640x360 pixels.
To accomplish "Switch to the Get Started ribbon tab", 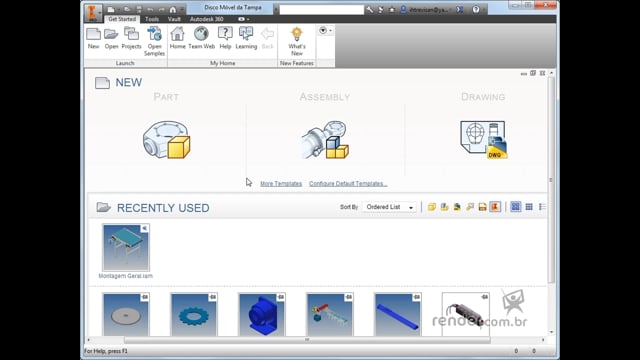I will 122,19.
